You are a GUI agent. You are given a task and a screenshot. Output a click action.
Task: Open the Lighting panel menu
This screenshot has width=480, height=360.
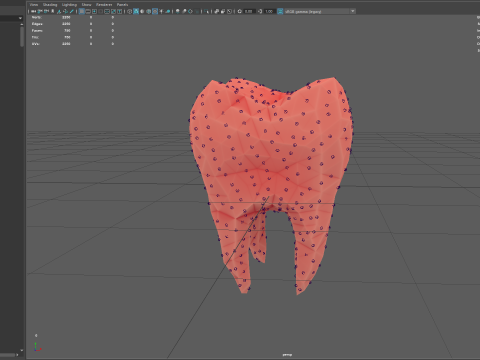pos(69,4)
